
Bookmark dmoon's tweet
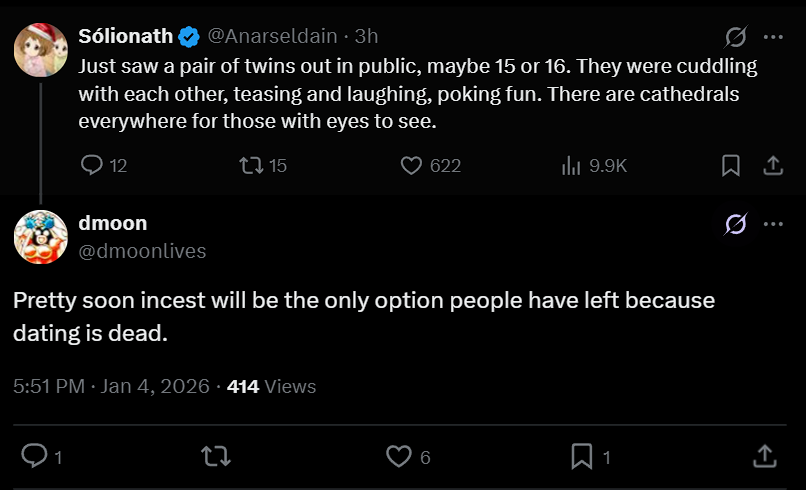[581, 456]
